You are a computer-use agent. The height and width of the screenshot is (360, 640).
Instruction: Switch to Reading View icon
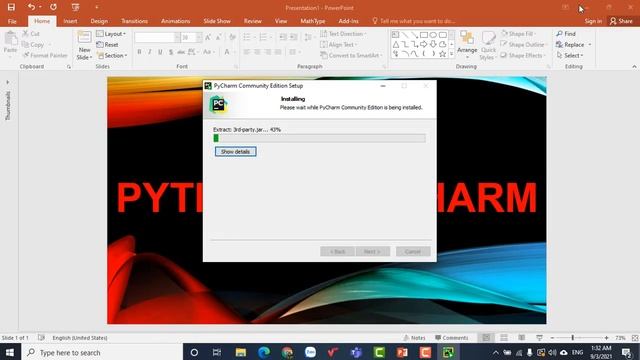[x=522, y=338]
